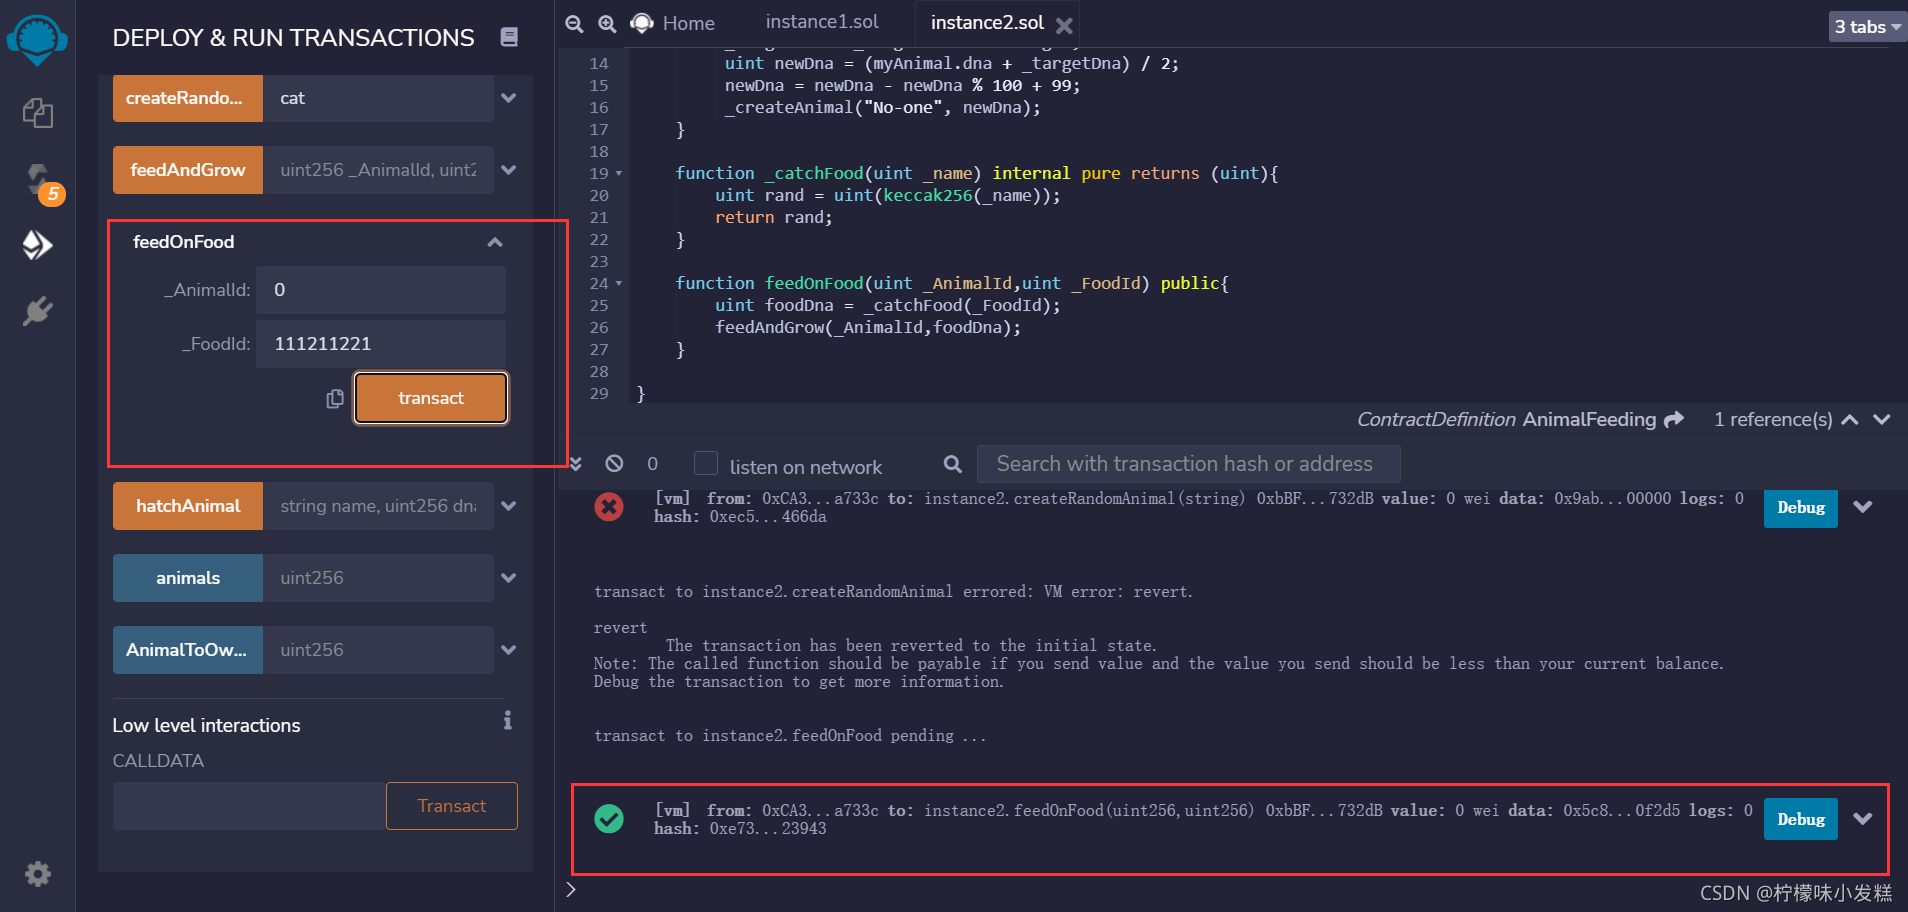Debug the reverted createRandomAnimal transaction
Viewport: 1908px width, 912px height.
[x=1800, y=508]
